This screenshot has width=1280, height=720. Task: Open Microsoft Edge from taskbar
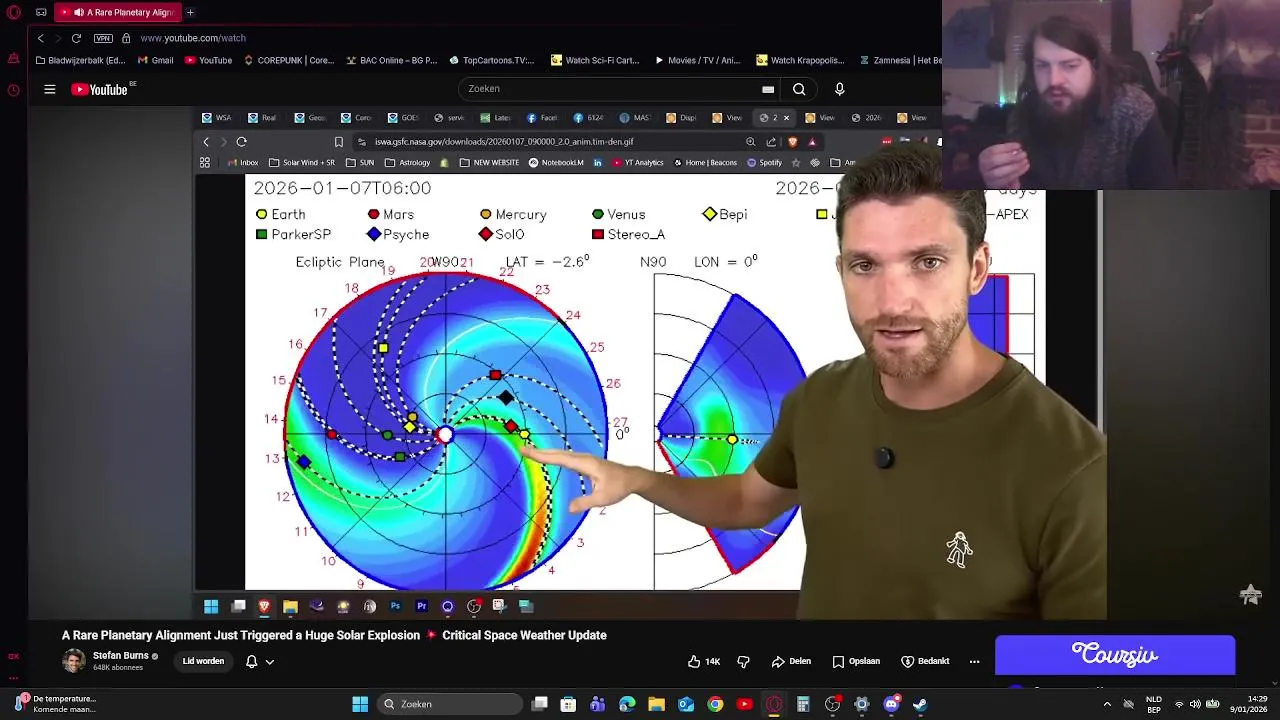click(627, 704)
